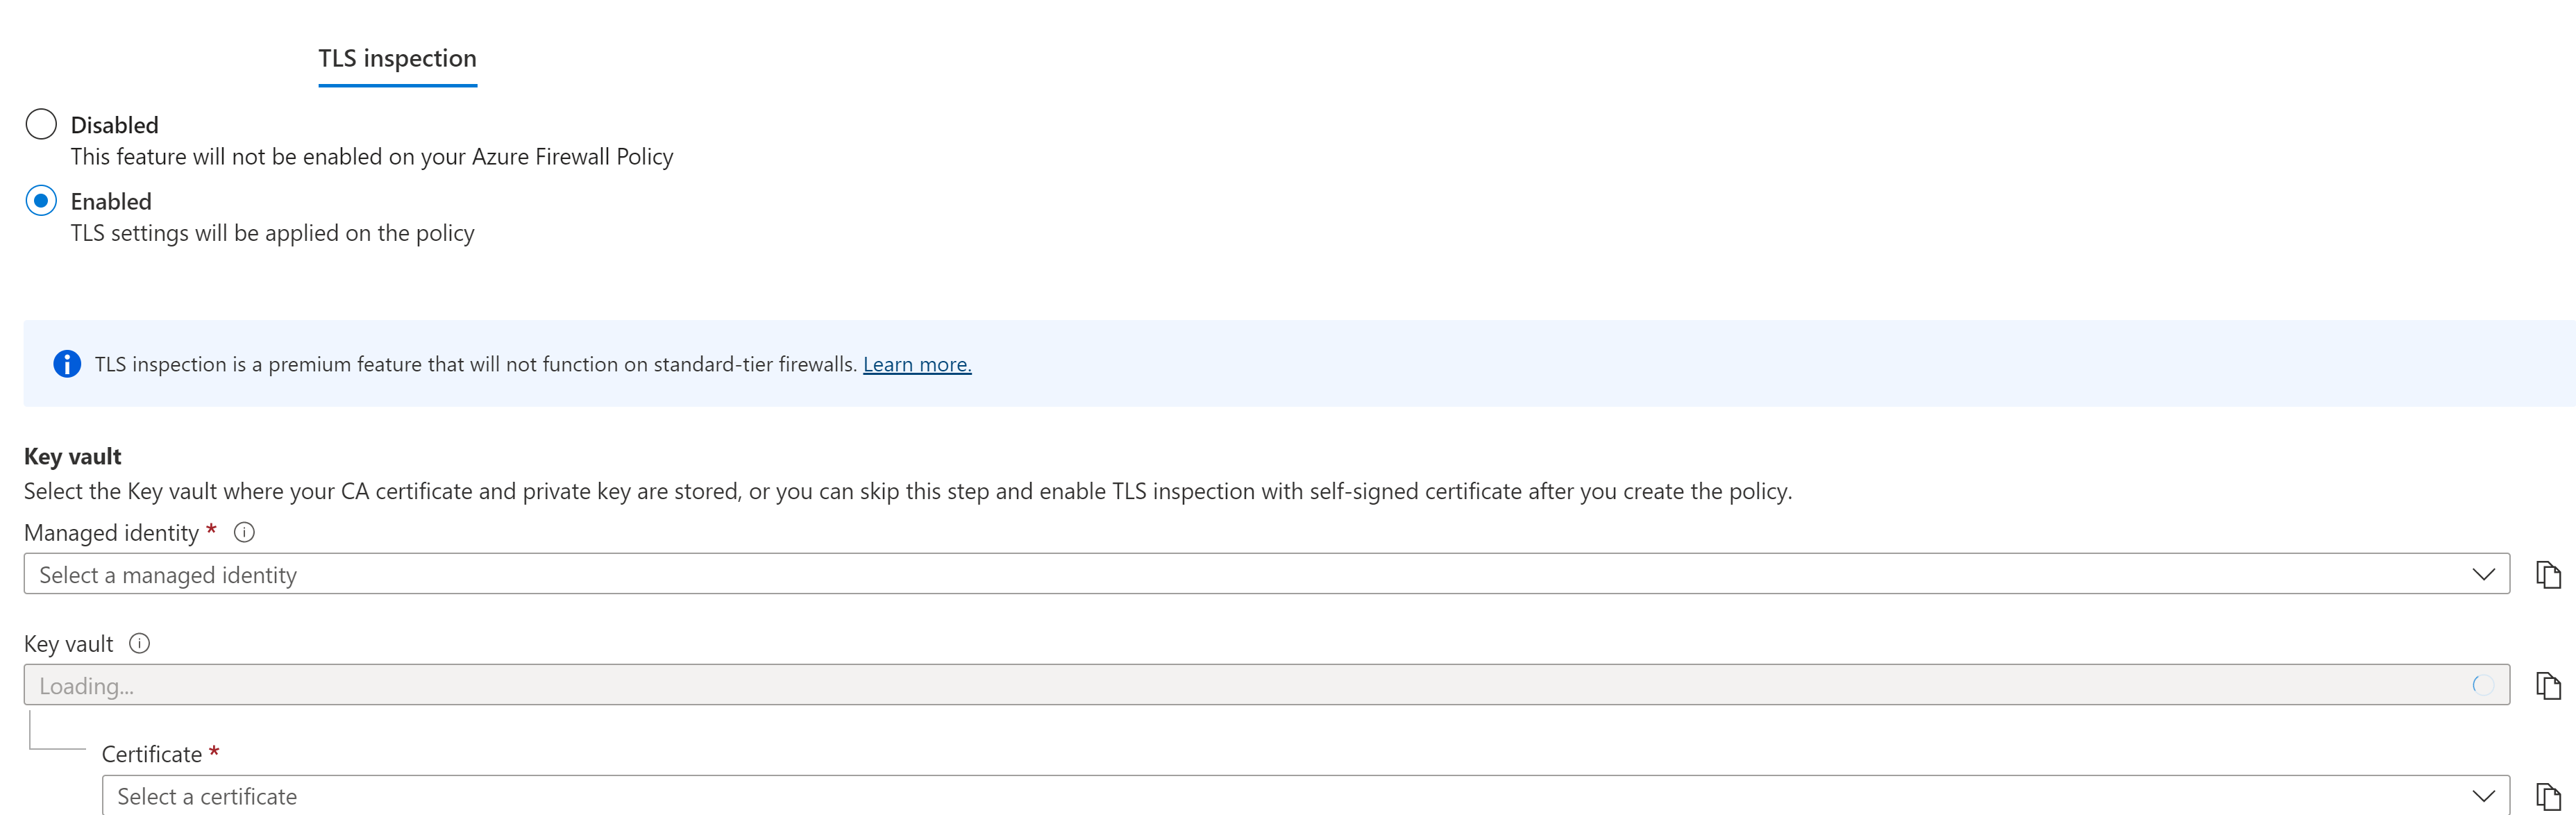Expand the Certificate dropdown chevron
This screenshot has height=815, width=2576.
tap(2484, 796)
